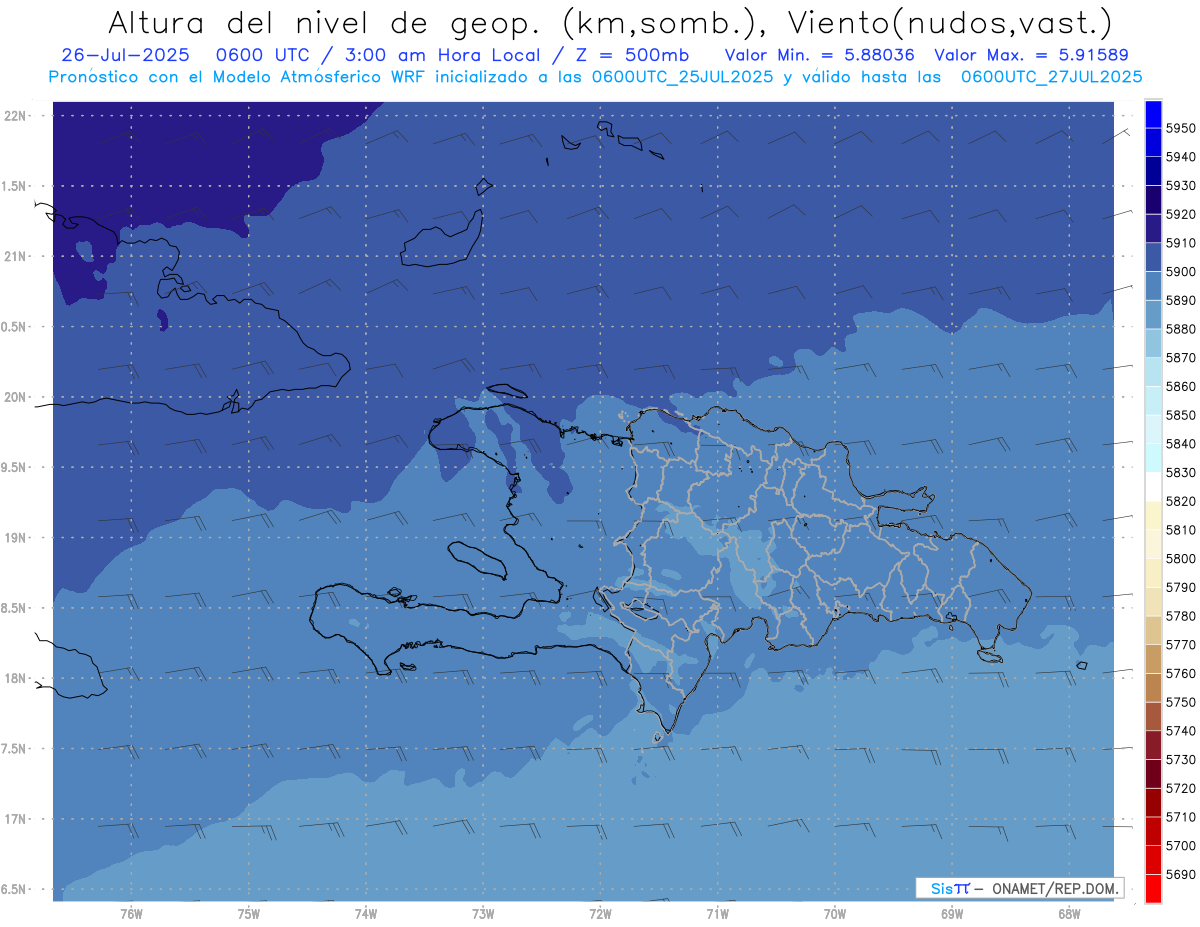Click the legend swatch between 5900 and 5910
This screenshot has width=1200, height=927.
tap(1153, 258)
